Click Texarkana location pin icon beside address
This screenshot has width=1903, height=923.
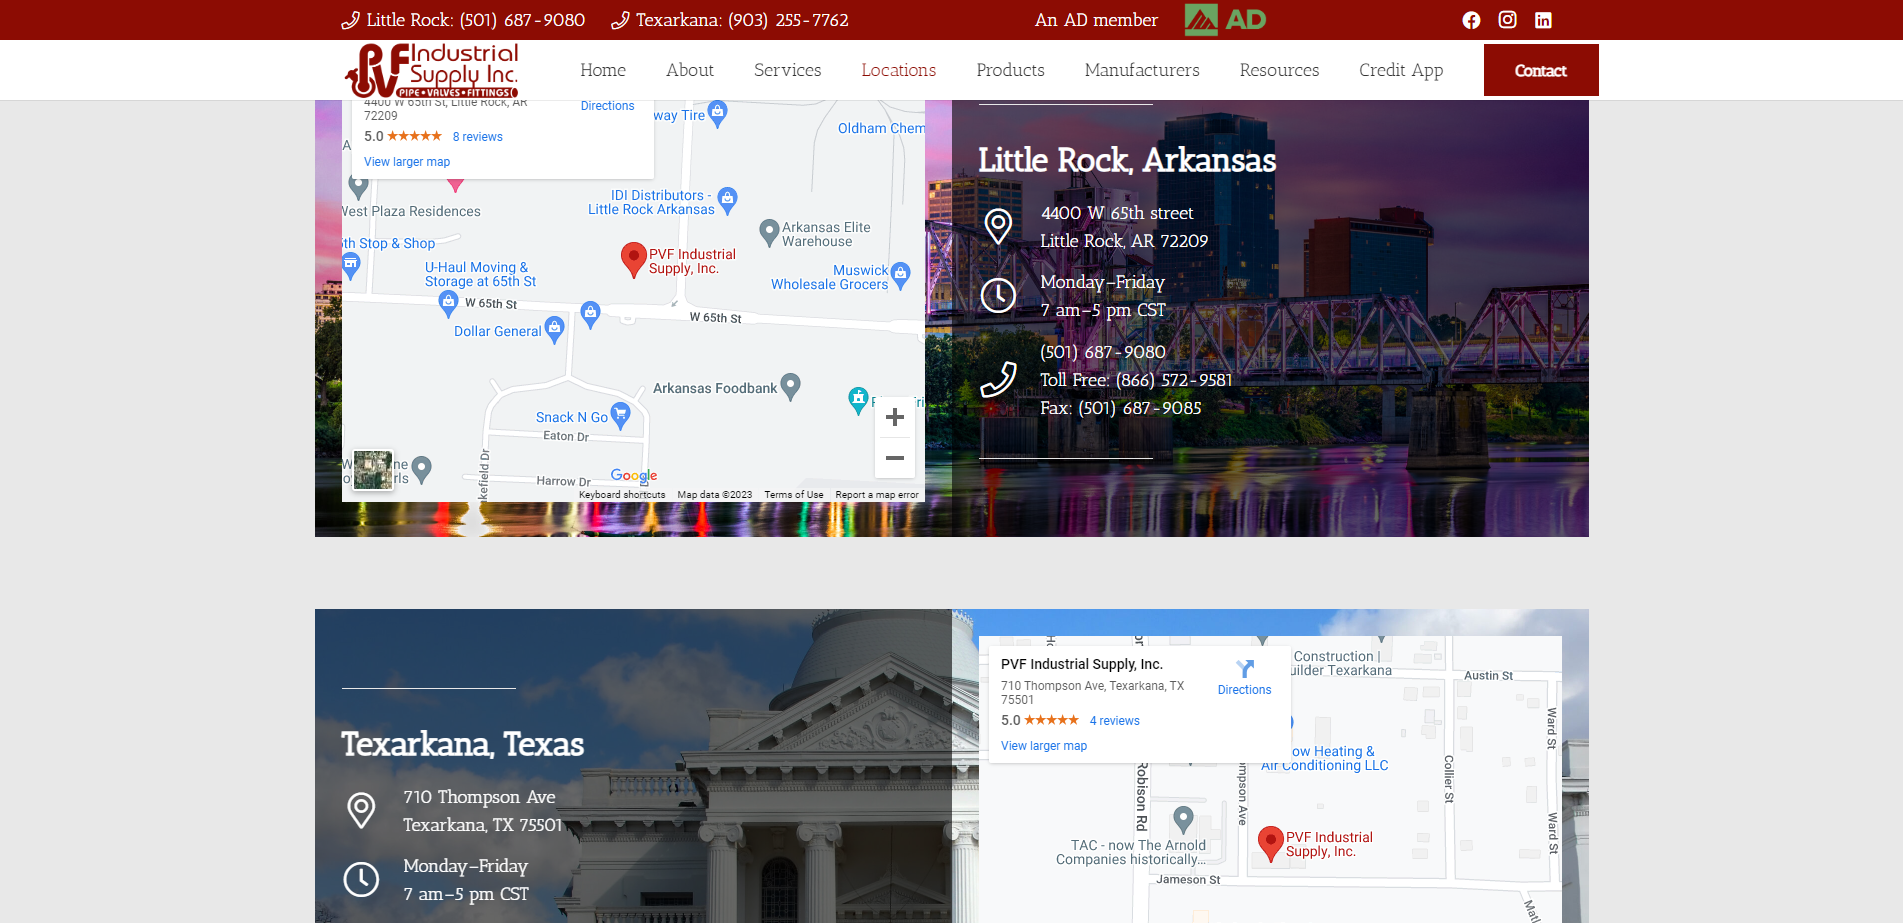[361, 810]
